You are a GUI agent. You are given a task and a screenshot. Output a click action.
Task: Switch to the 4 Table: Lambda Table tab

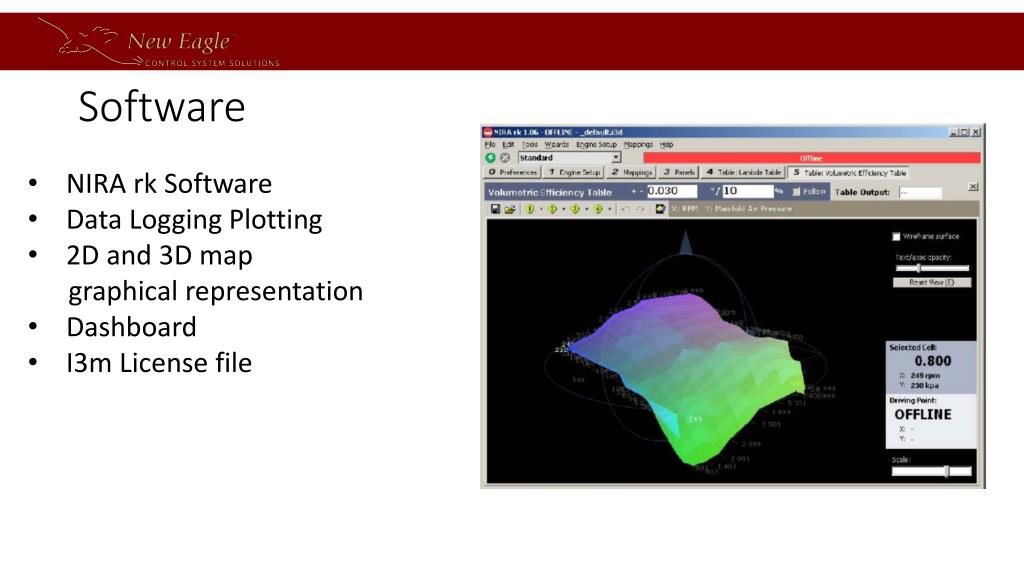[743, 172]
